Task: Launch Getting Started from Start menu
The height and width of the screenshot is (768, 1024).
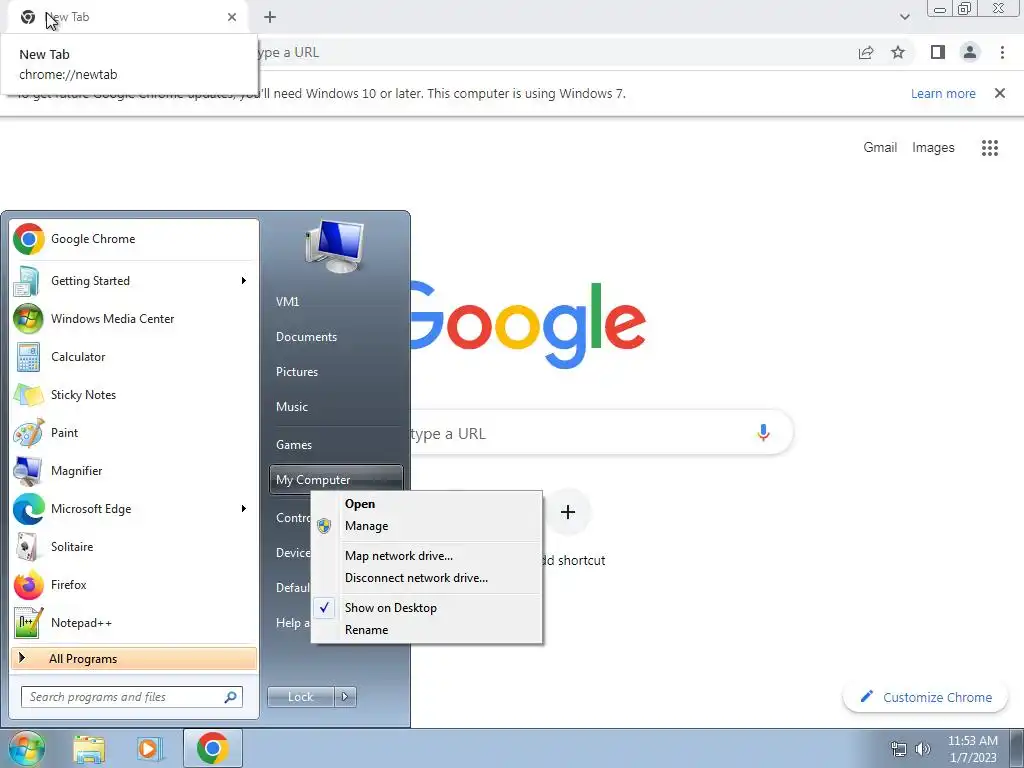Action: pyautogui.click(x=134, y=281)
